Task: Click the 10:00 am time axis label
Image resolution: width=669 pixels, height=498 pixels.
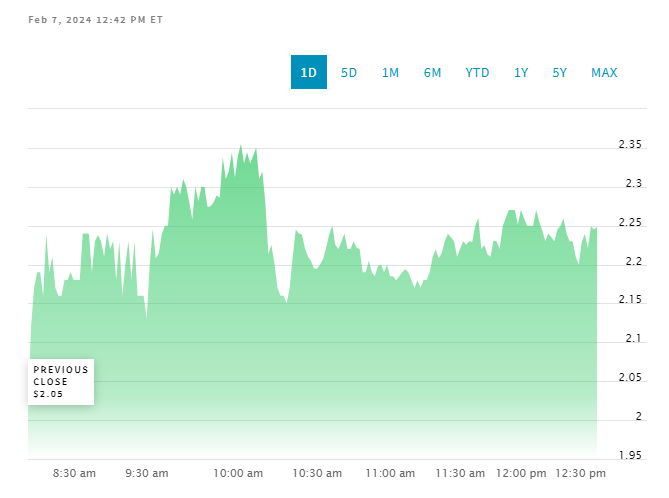Action: [238, 473]
